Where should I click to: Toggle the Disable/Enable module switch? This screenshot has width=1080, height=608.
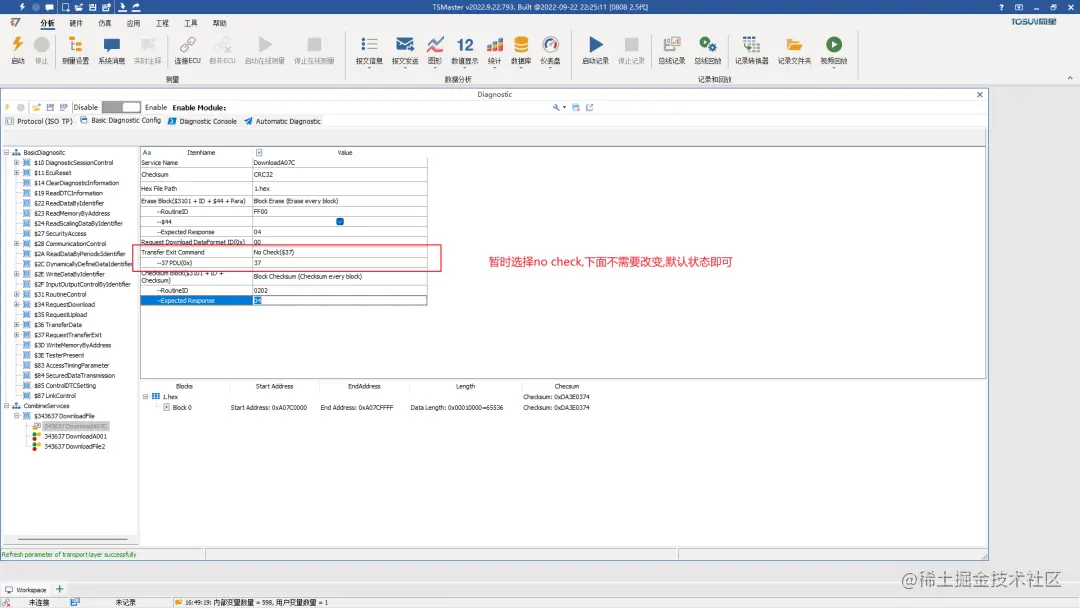[121, 107]
